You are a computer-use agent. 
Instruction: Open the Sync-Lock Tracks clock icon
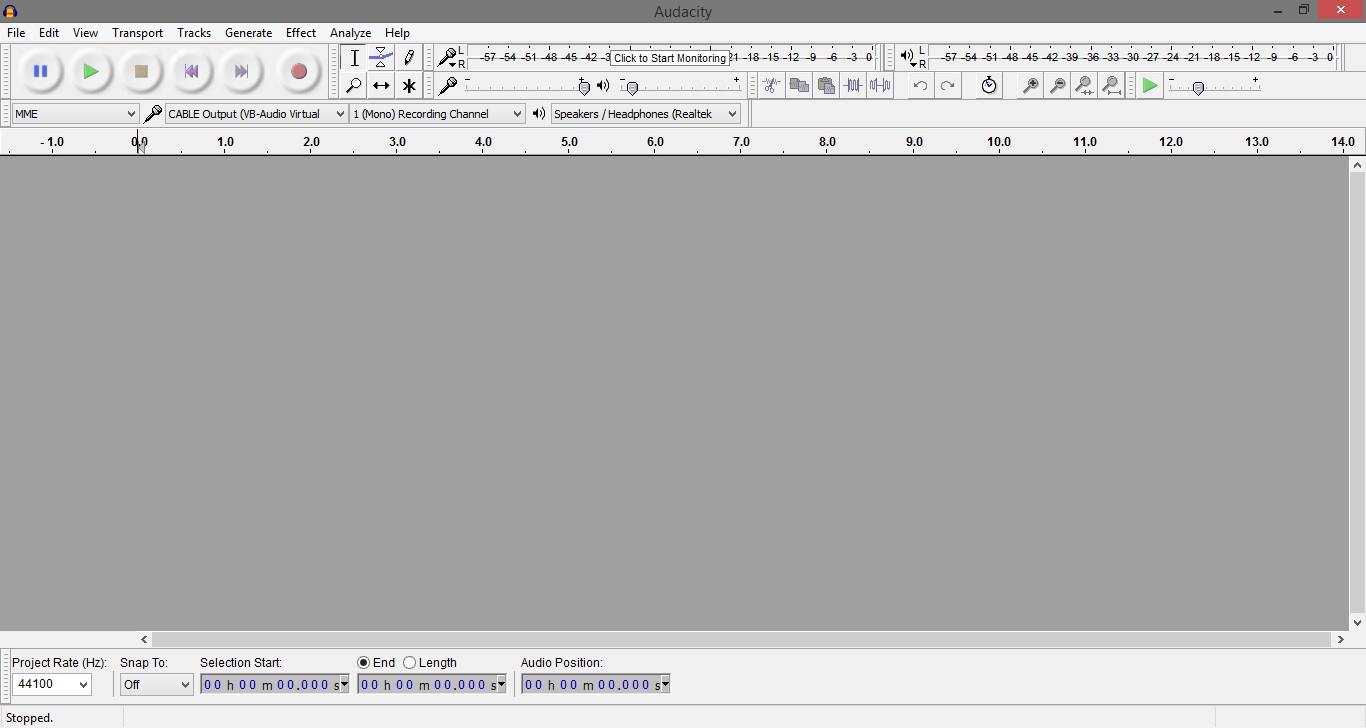pos(989,86)
